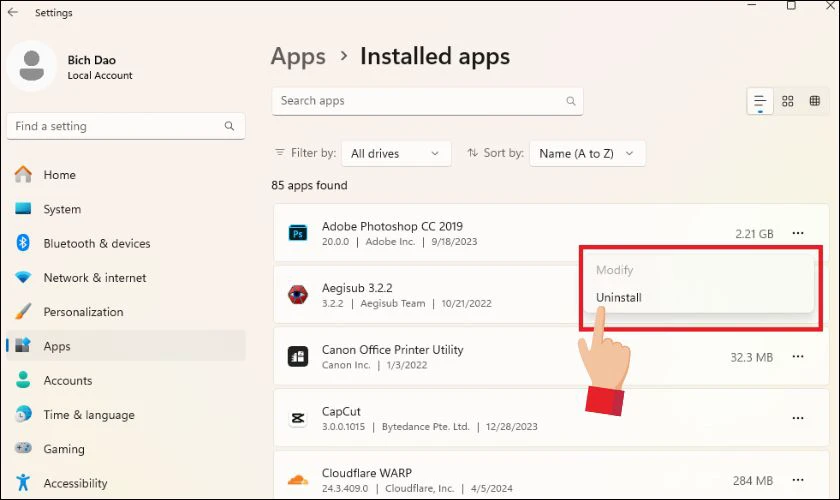
Task: Open more options for Canon Office Printer Utility
Action: pyautogui.click(x=798, y=356)
